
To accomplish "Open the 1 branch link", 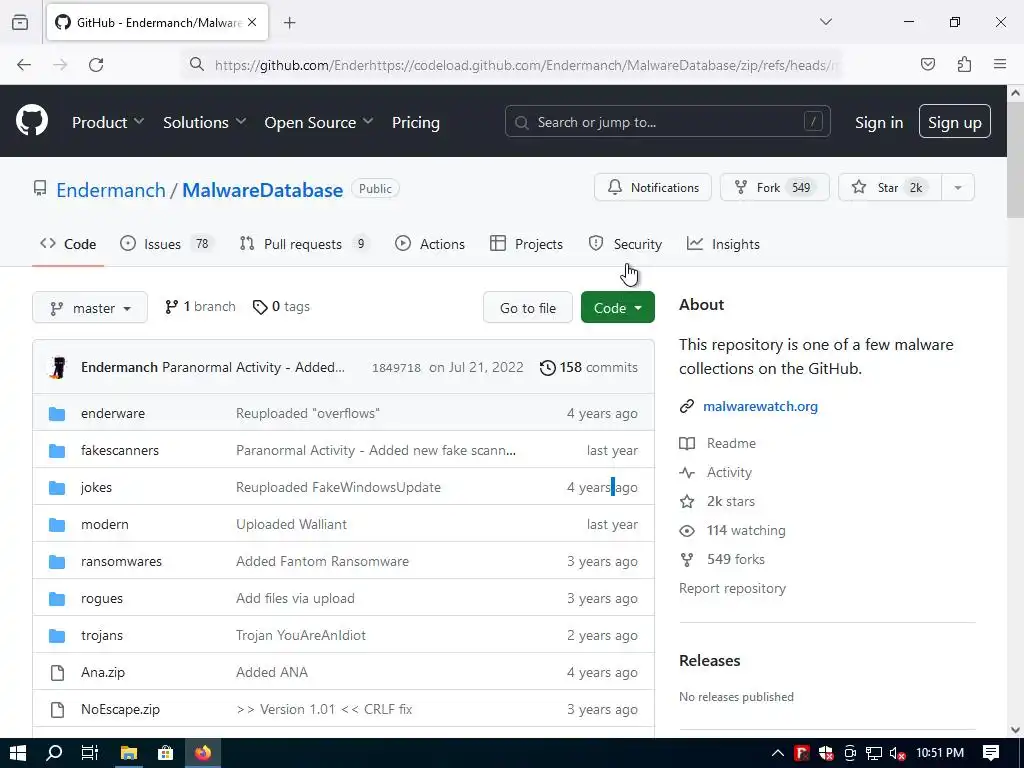I will pos(200,307).
